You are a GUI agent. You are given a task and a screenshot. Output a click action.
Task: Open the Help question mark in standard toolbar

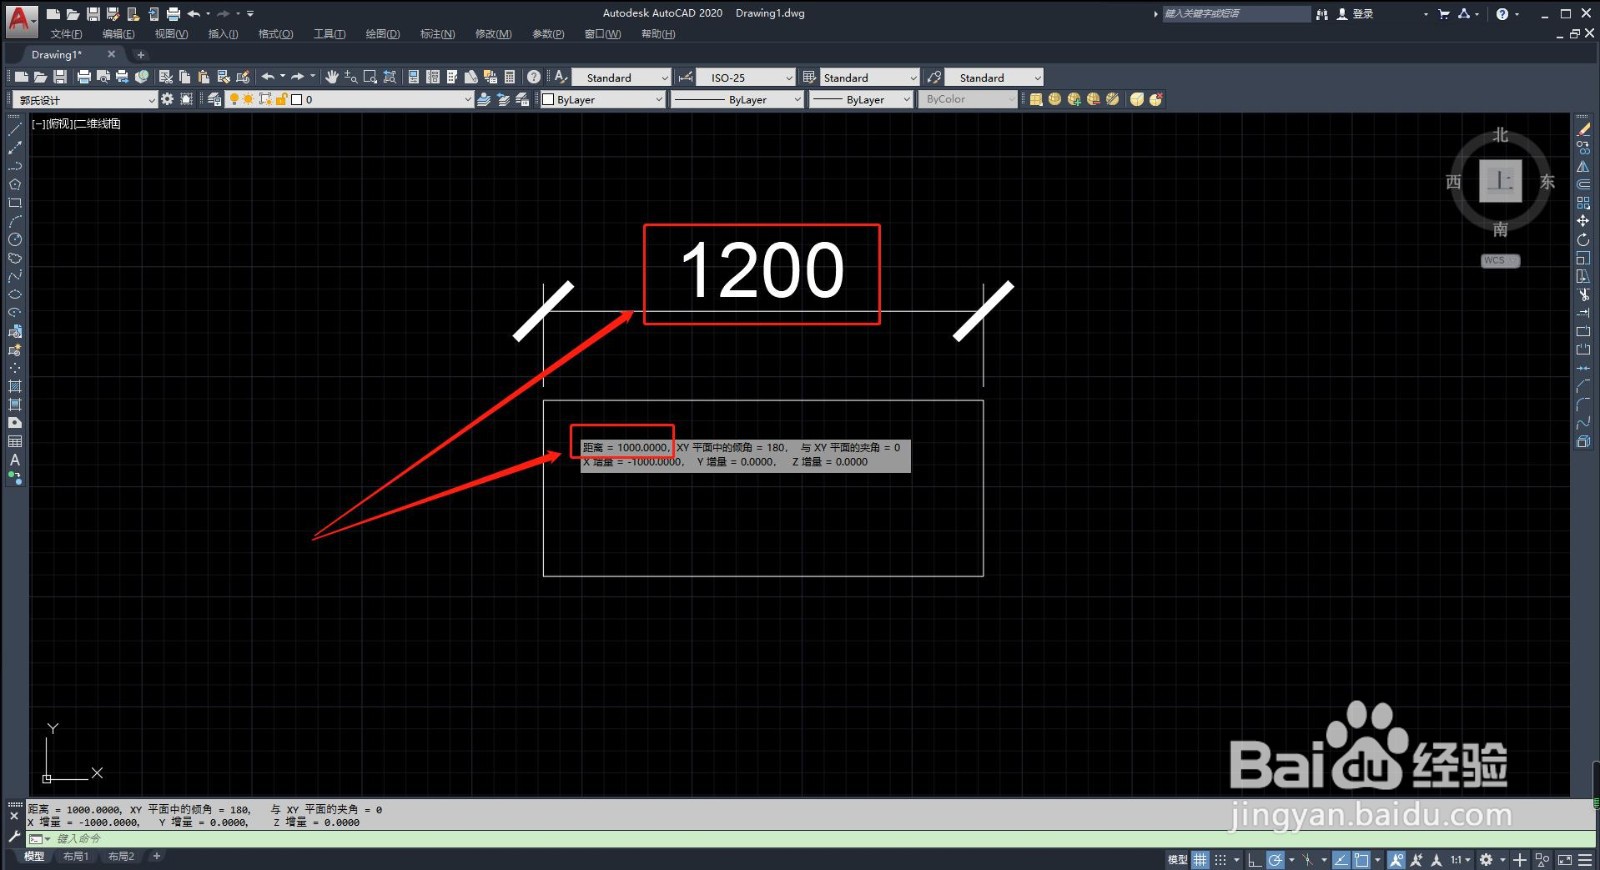coord(534,77)
